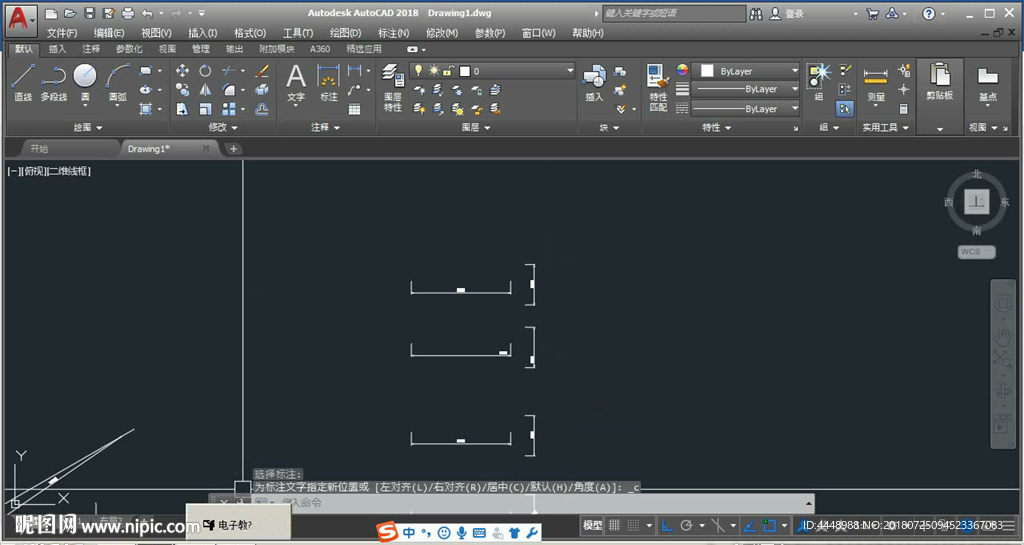
Task: Add a new drawing tab with plus button
Action: coord(233,149)
